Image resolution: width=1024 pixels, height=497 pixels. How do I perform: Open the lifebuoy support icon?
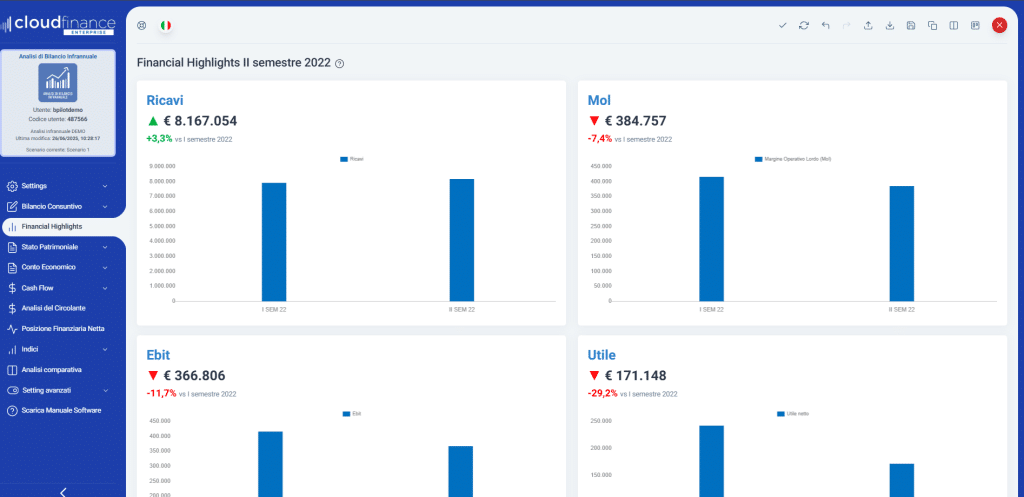click(141, 25)
